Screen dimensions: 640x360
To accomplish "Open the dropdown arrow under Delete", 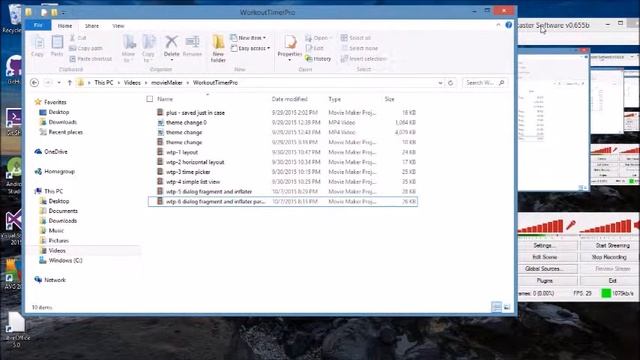I will pyautogui.click(x=171, y=60).
